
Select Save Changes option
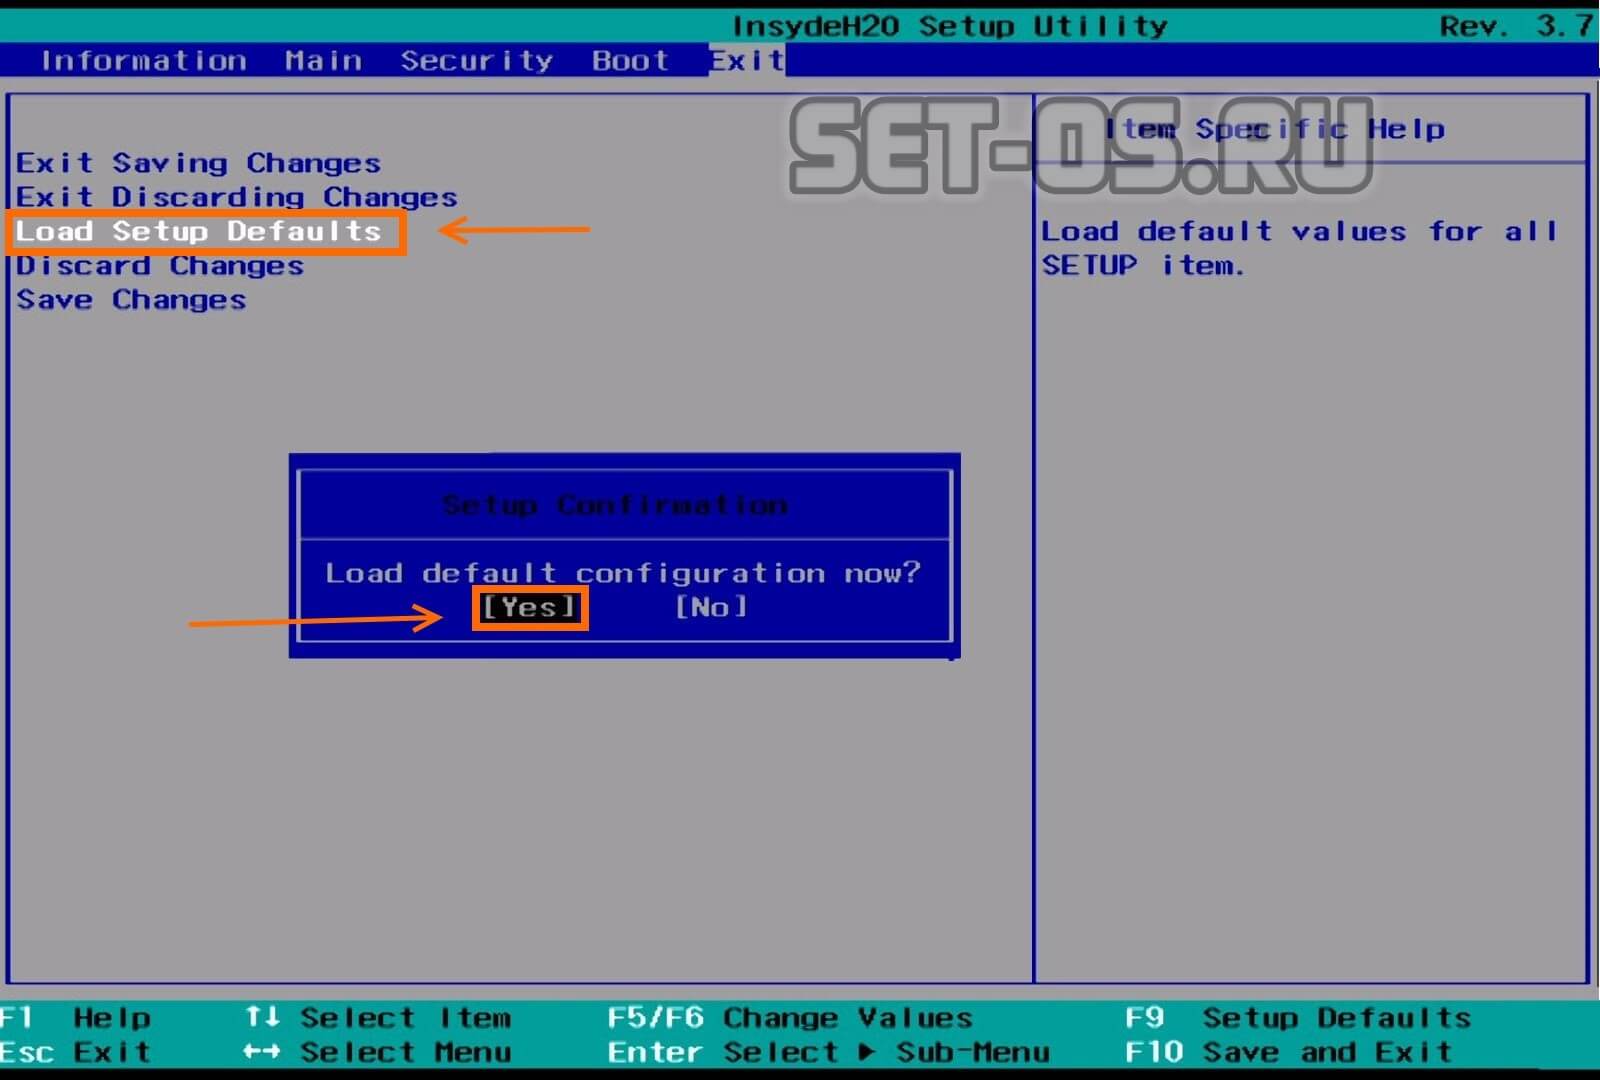click(x=131, y=299)
